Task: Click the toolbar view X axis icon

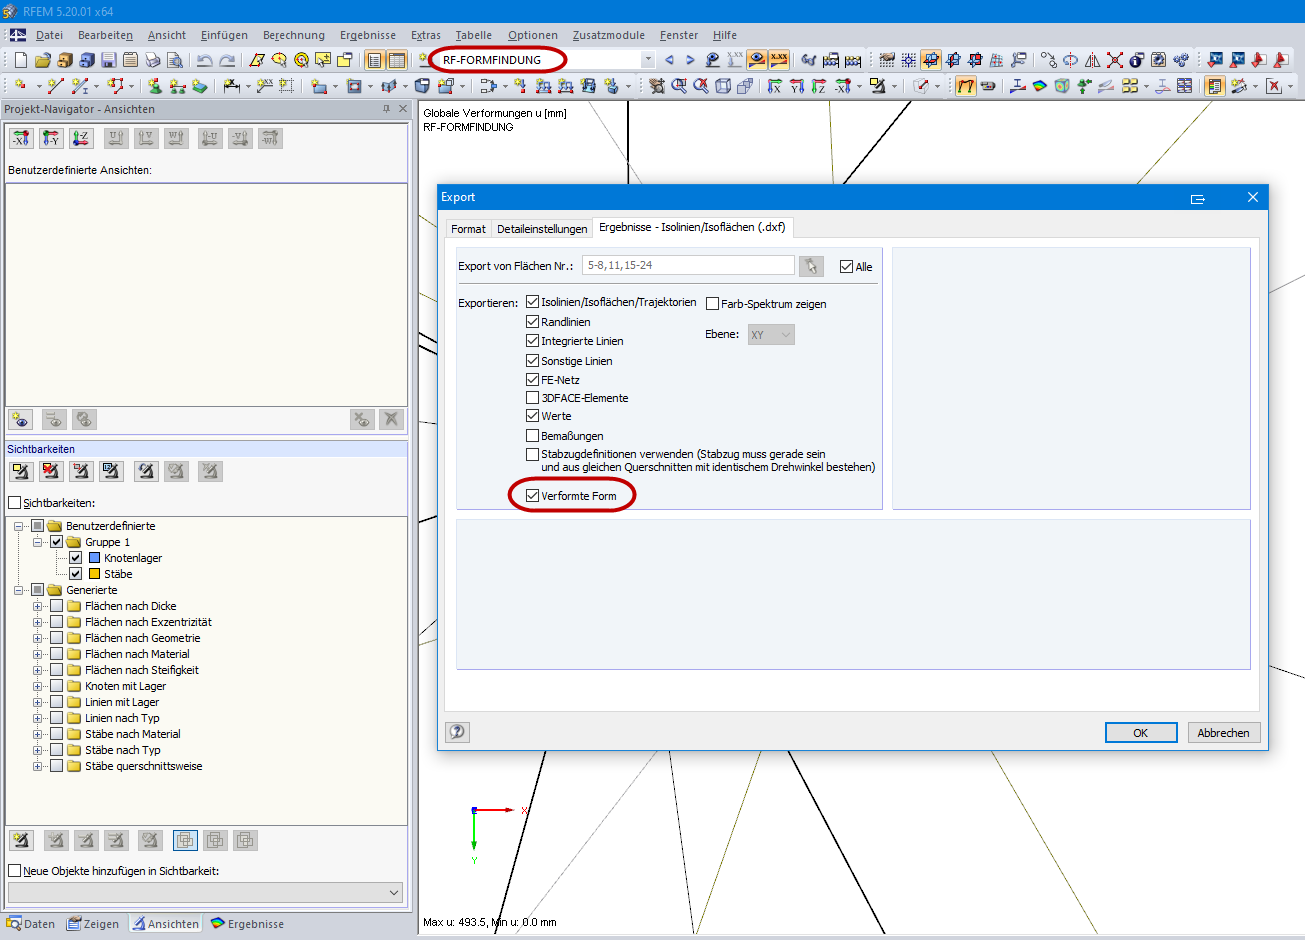Action: click(773, 86)
